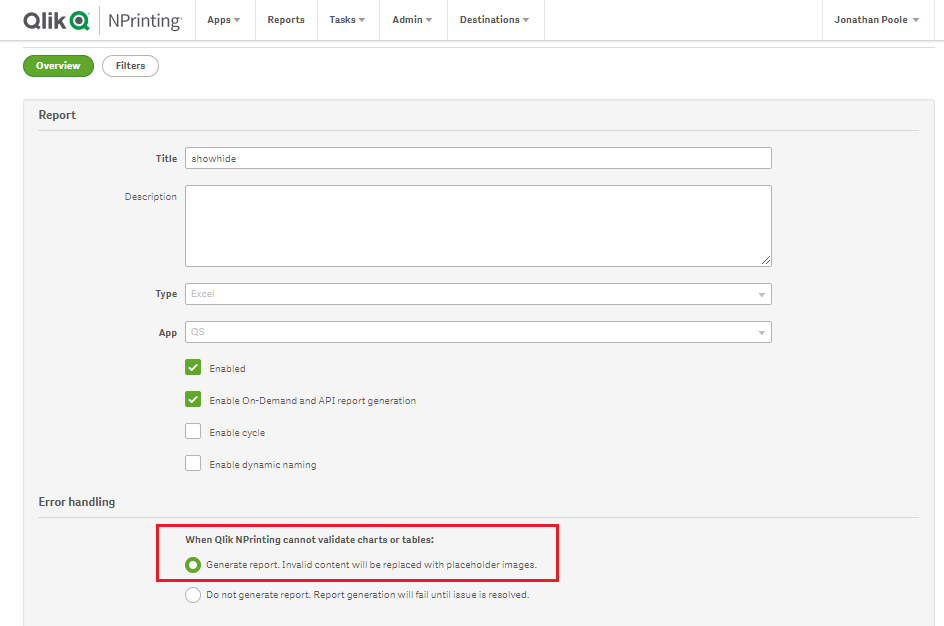
Task: Click the Error handling section heading
Action: tap(76, 502)
